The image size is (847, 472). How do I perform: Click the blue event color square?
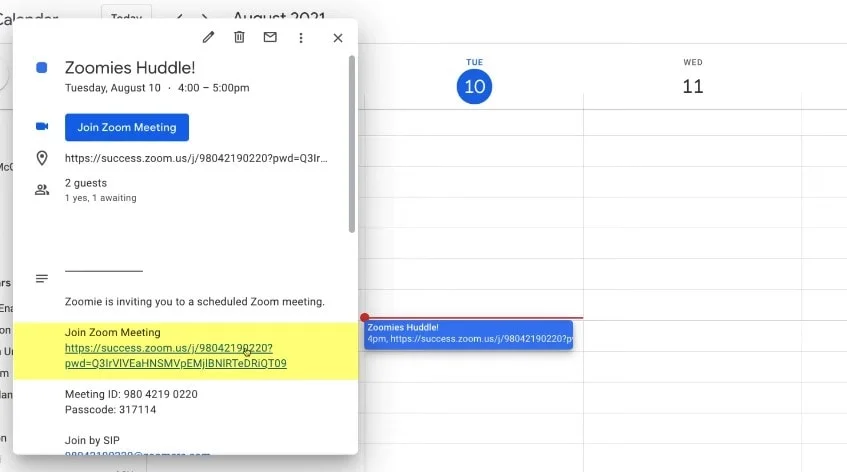pyautogui.click(x=42, y=68)
